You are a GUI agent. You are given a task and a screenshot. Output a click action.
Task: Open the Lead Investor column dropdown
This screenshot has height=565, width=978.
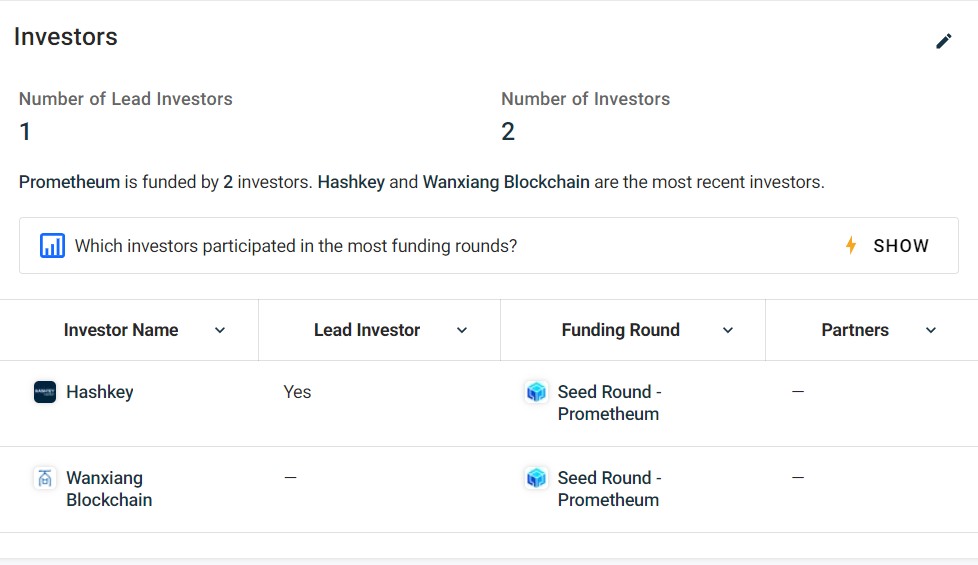point(462,331)
